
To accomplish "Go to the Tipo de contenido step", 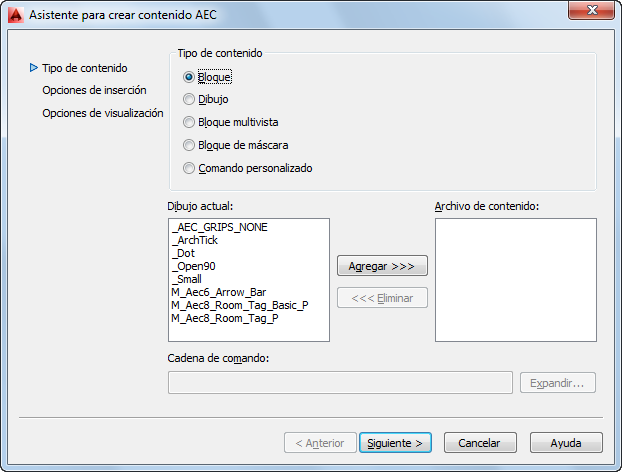I will tap(85, 68).
